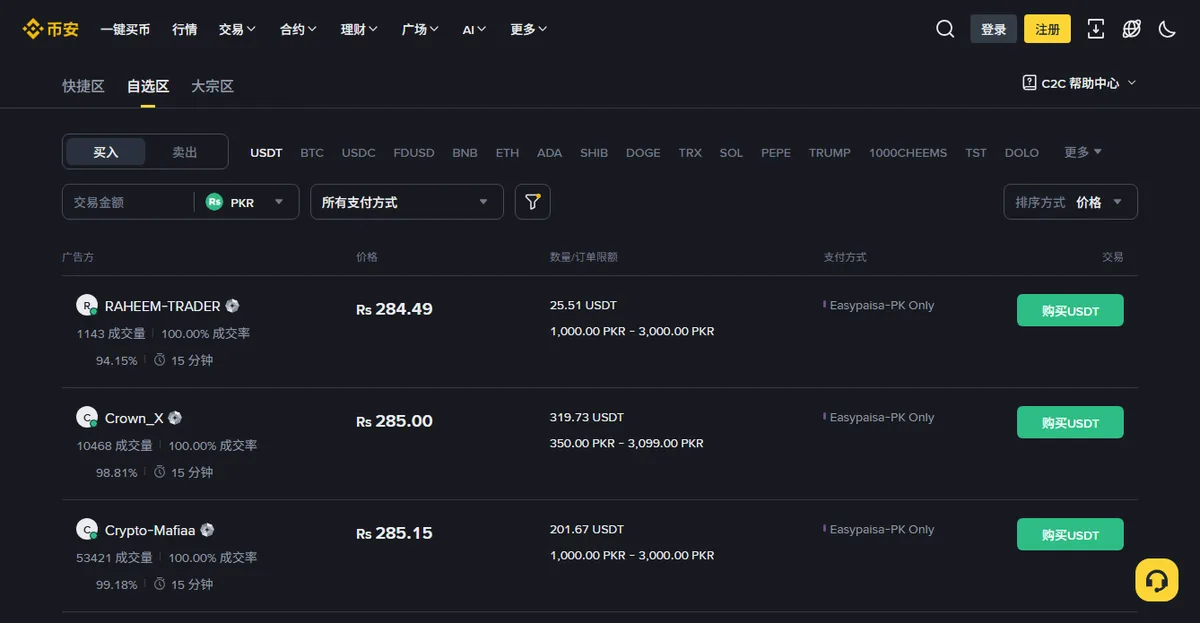Click Crown_X avatar icon
This screenshot has height=623, width=1200.
(87, 417)
